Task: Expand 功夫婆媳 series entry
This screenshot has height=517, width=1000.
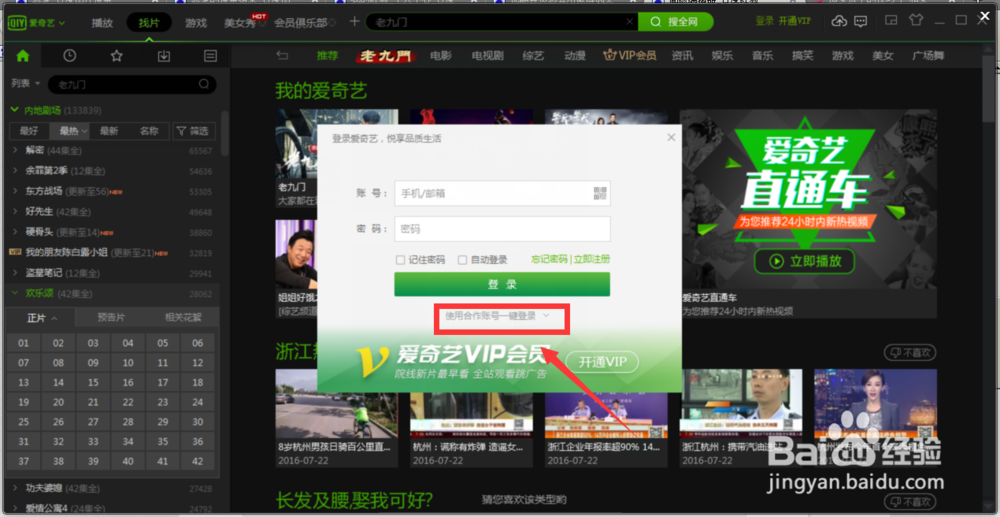Action: click(15, 488)
